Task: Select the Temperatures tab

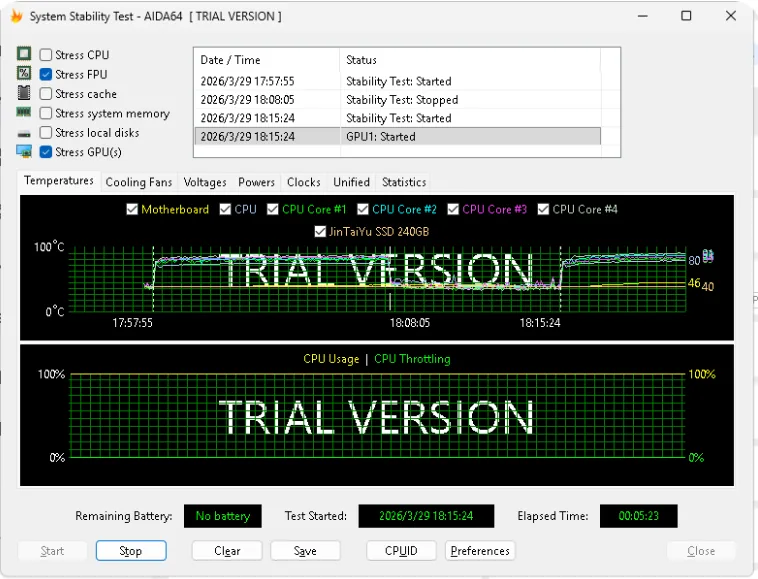Action: pos(59,181)
